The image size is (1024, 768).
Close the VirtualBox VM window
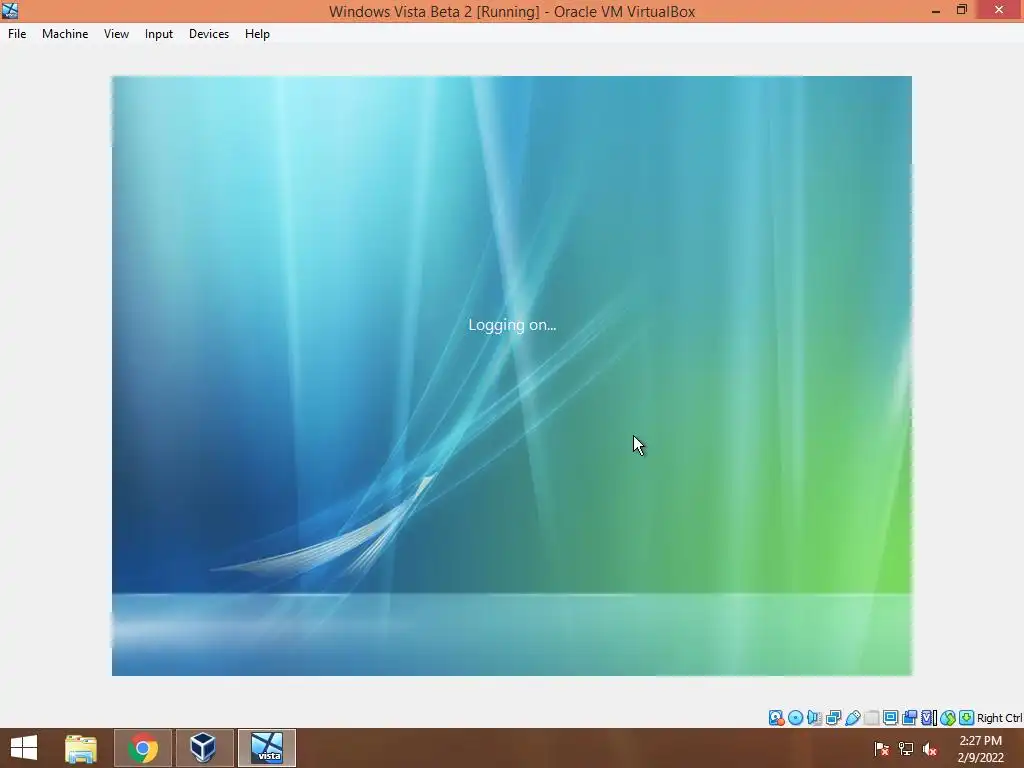tap(999, 10)
